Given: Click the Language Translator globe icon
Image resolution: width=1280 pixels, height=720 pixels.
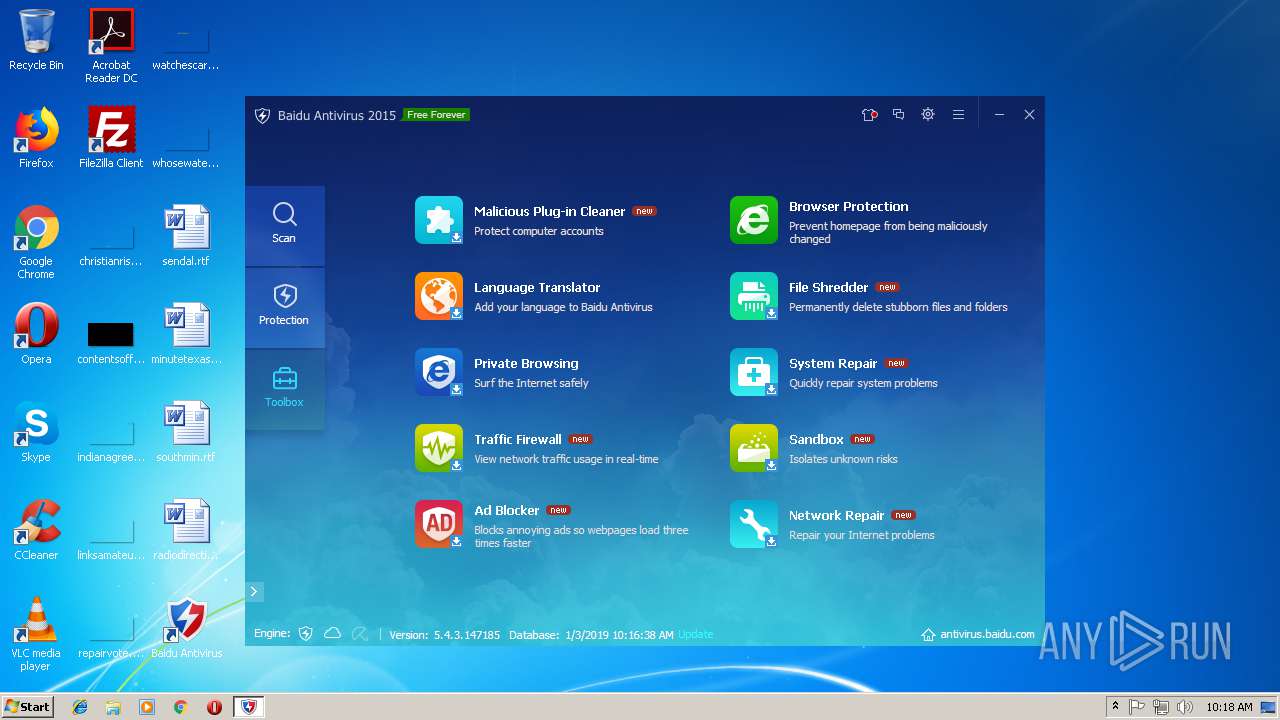Looking at the screenshot, I should [x=439, y=296].
